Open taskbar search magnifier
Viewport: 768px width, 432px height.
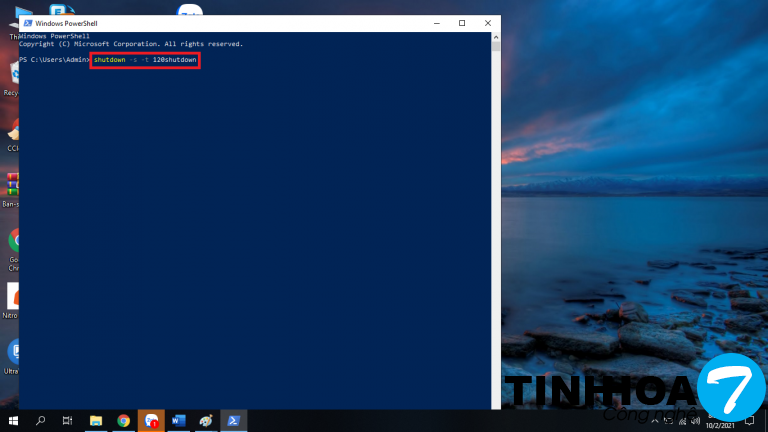41,421
